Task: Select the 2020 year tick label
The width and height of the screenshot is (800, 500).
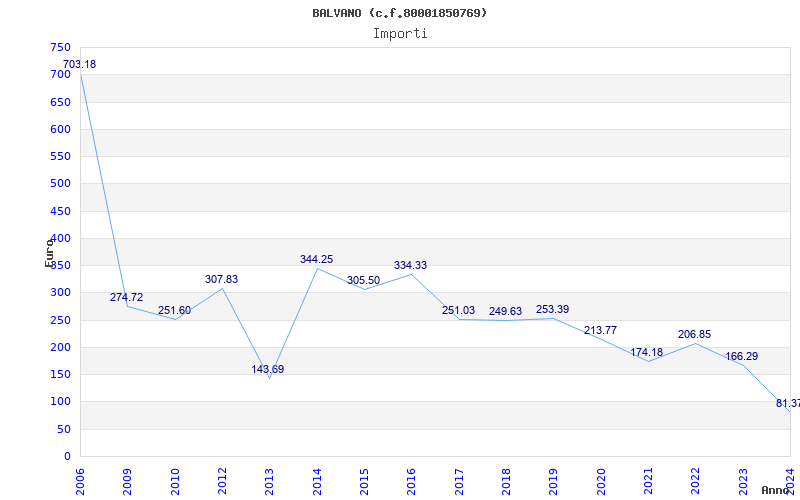Action: click(601, 482)
